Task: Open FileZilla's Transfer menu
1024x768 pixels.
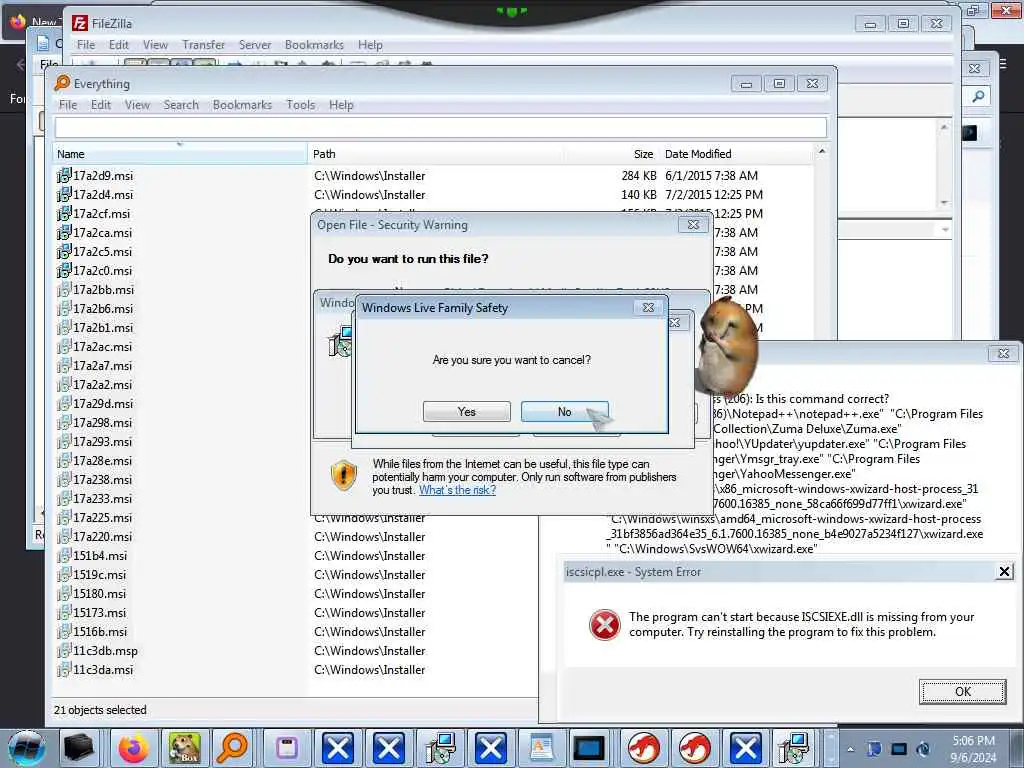Action: coord(203,44)
